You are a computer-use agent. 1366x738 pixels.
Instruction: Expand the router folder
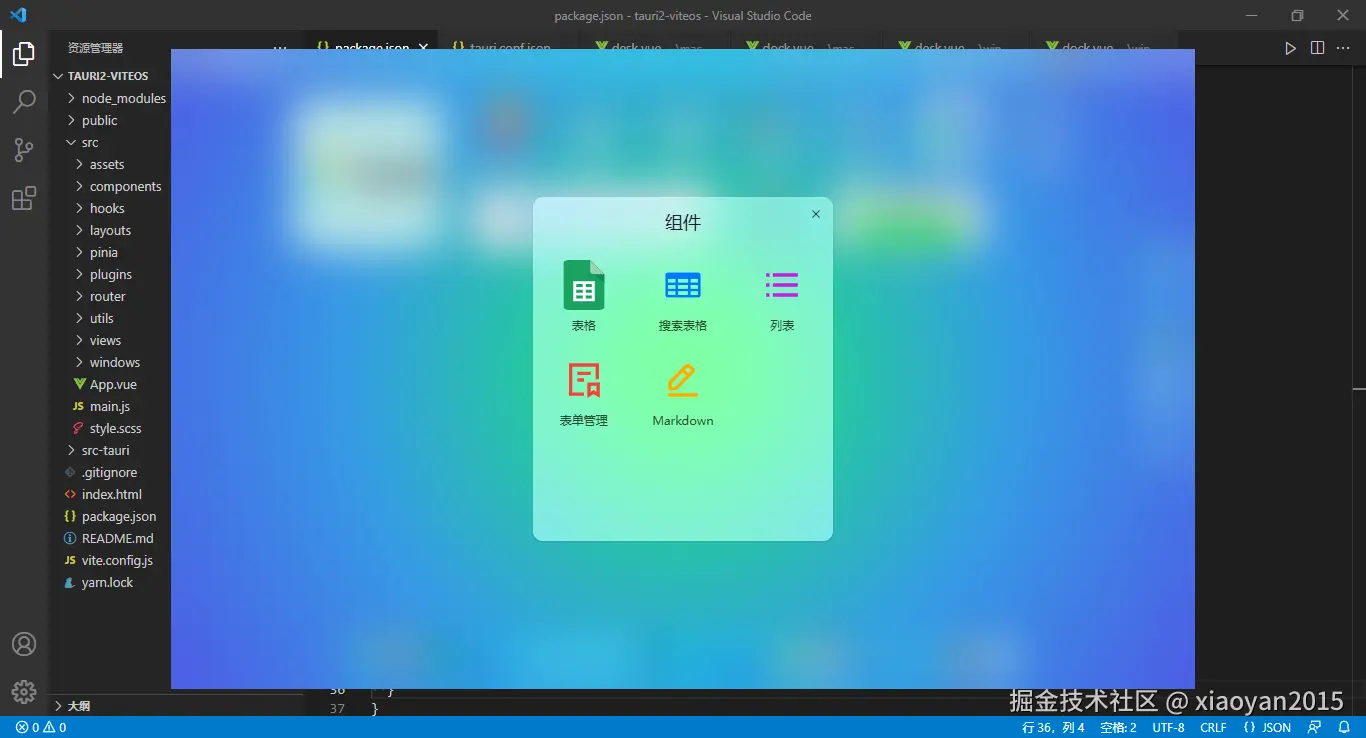(x=108, y=296)
